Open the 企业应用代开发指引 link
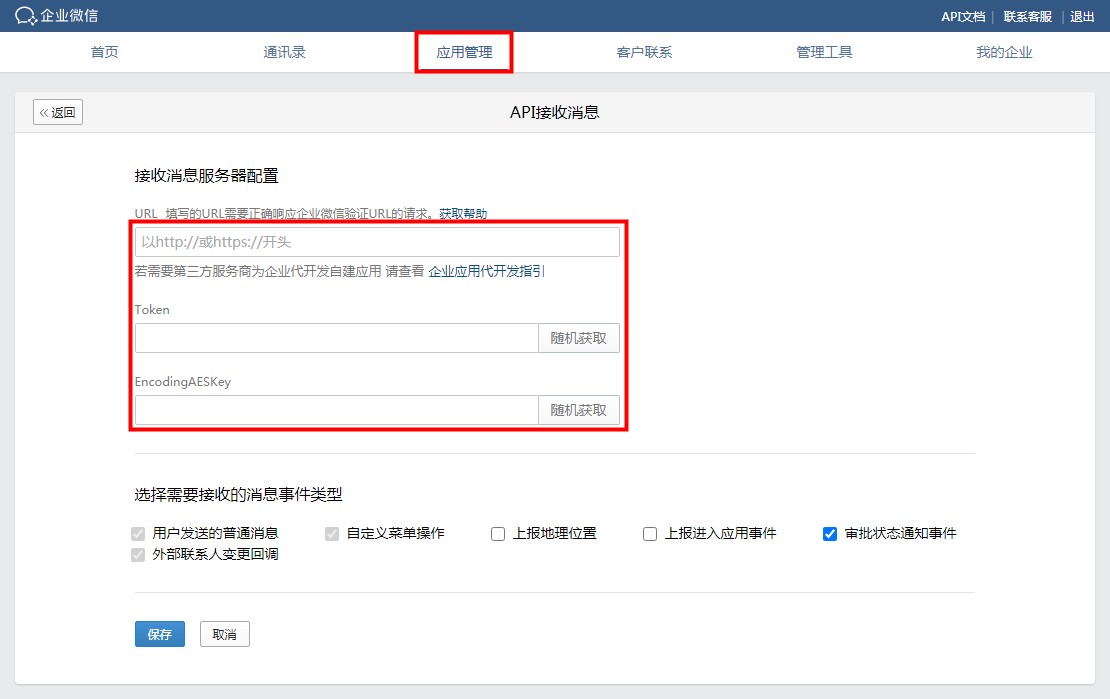Image resolution: width=1110 pixels, height=699 pixels. (x=487, y=271)
